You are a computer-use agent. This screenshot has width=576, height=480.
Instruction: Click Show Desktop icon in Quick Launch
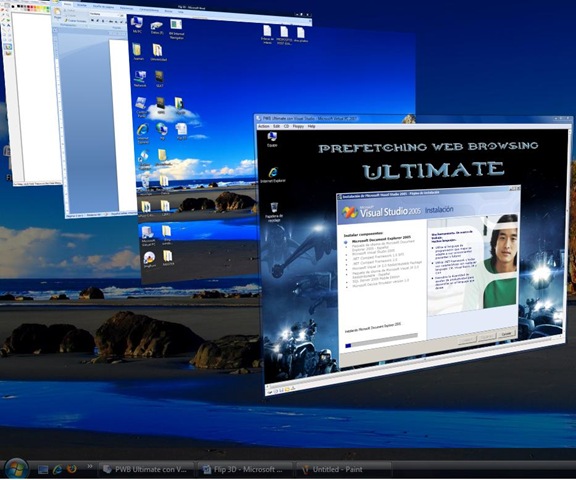tap(43, 469)
